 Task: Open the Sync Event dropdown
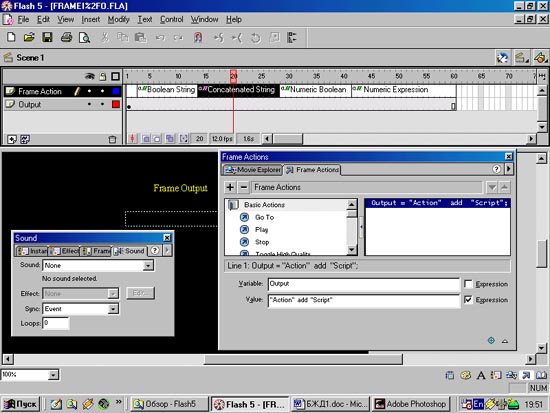[113, 309]
